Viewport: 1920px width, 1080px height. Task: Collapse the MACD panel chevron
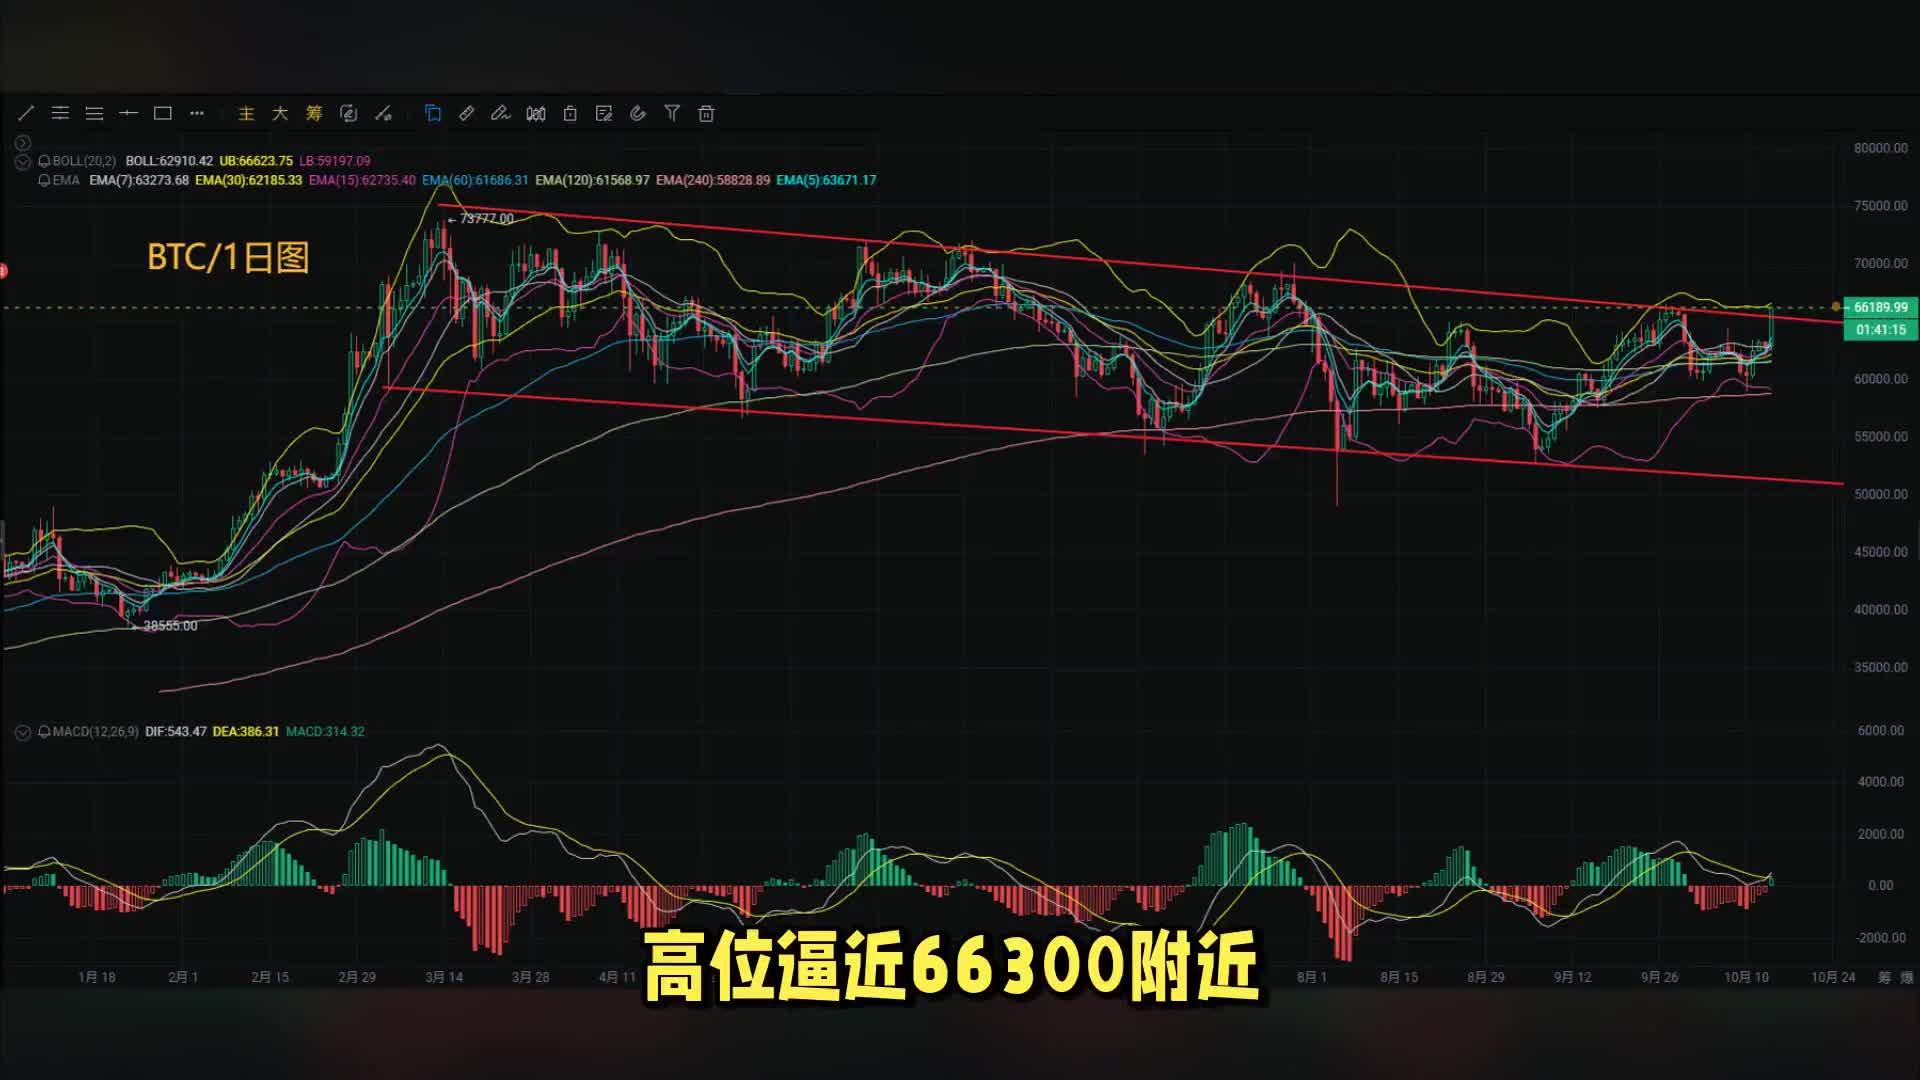(x=23, y=733)
